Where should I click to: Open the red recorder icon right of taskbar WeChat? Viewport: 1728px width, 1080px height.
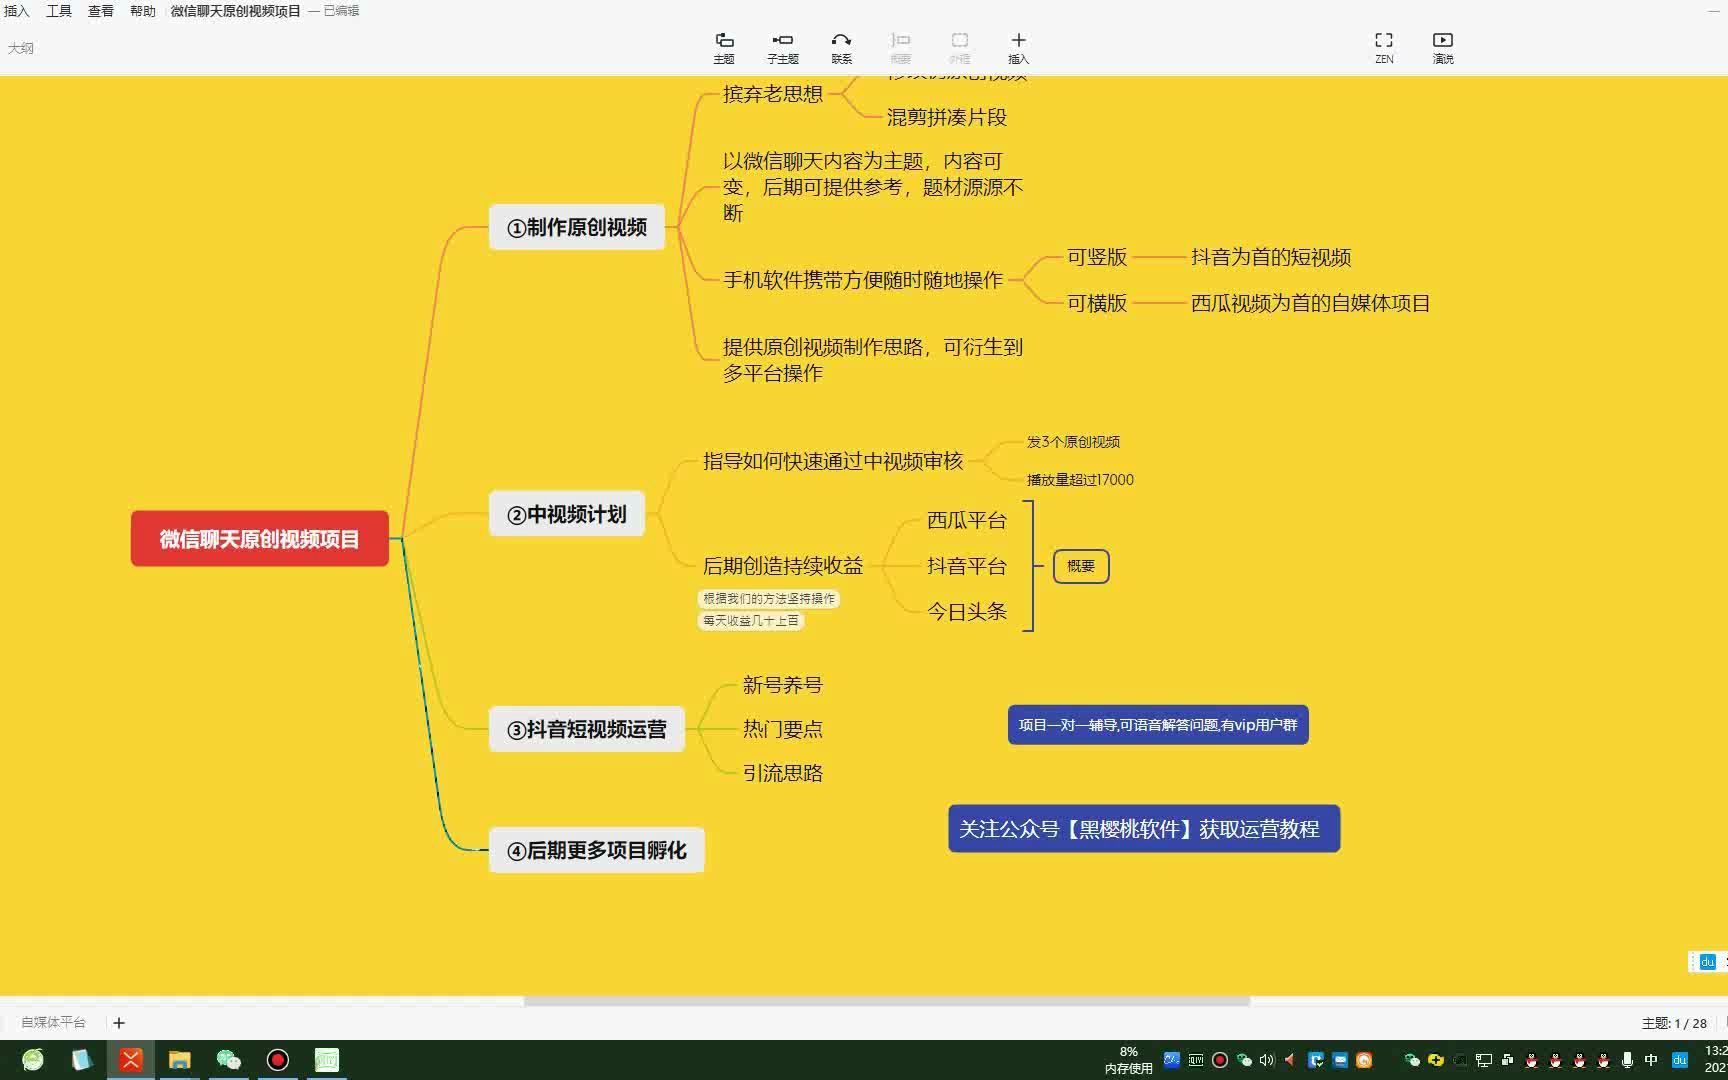(278, 1060)
